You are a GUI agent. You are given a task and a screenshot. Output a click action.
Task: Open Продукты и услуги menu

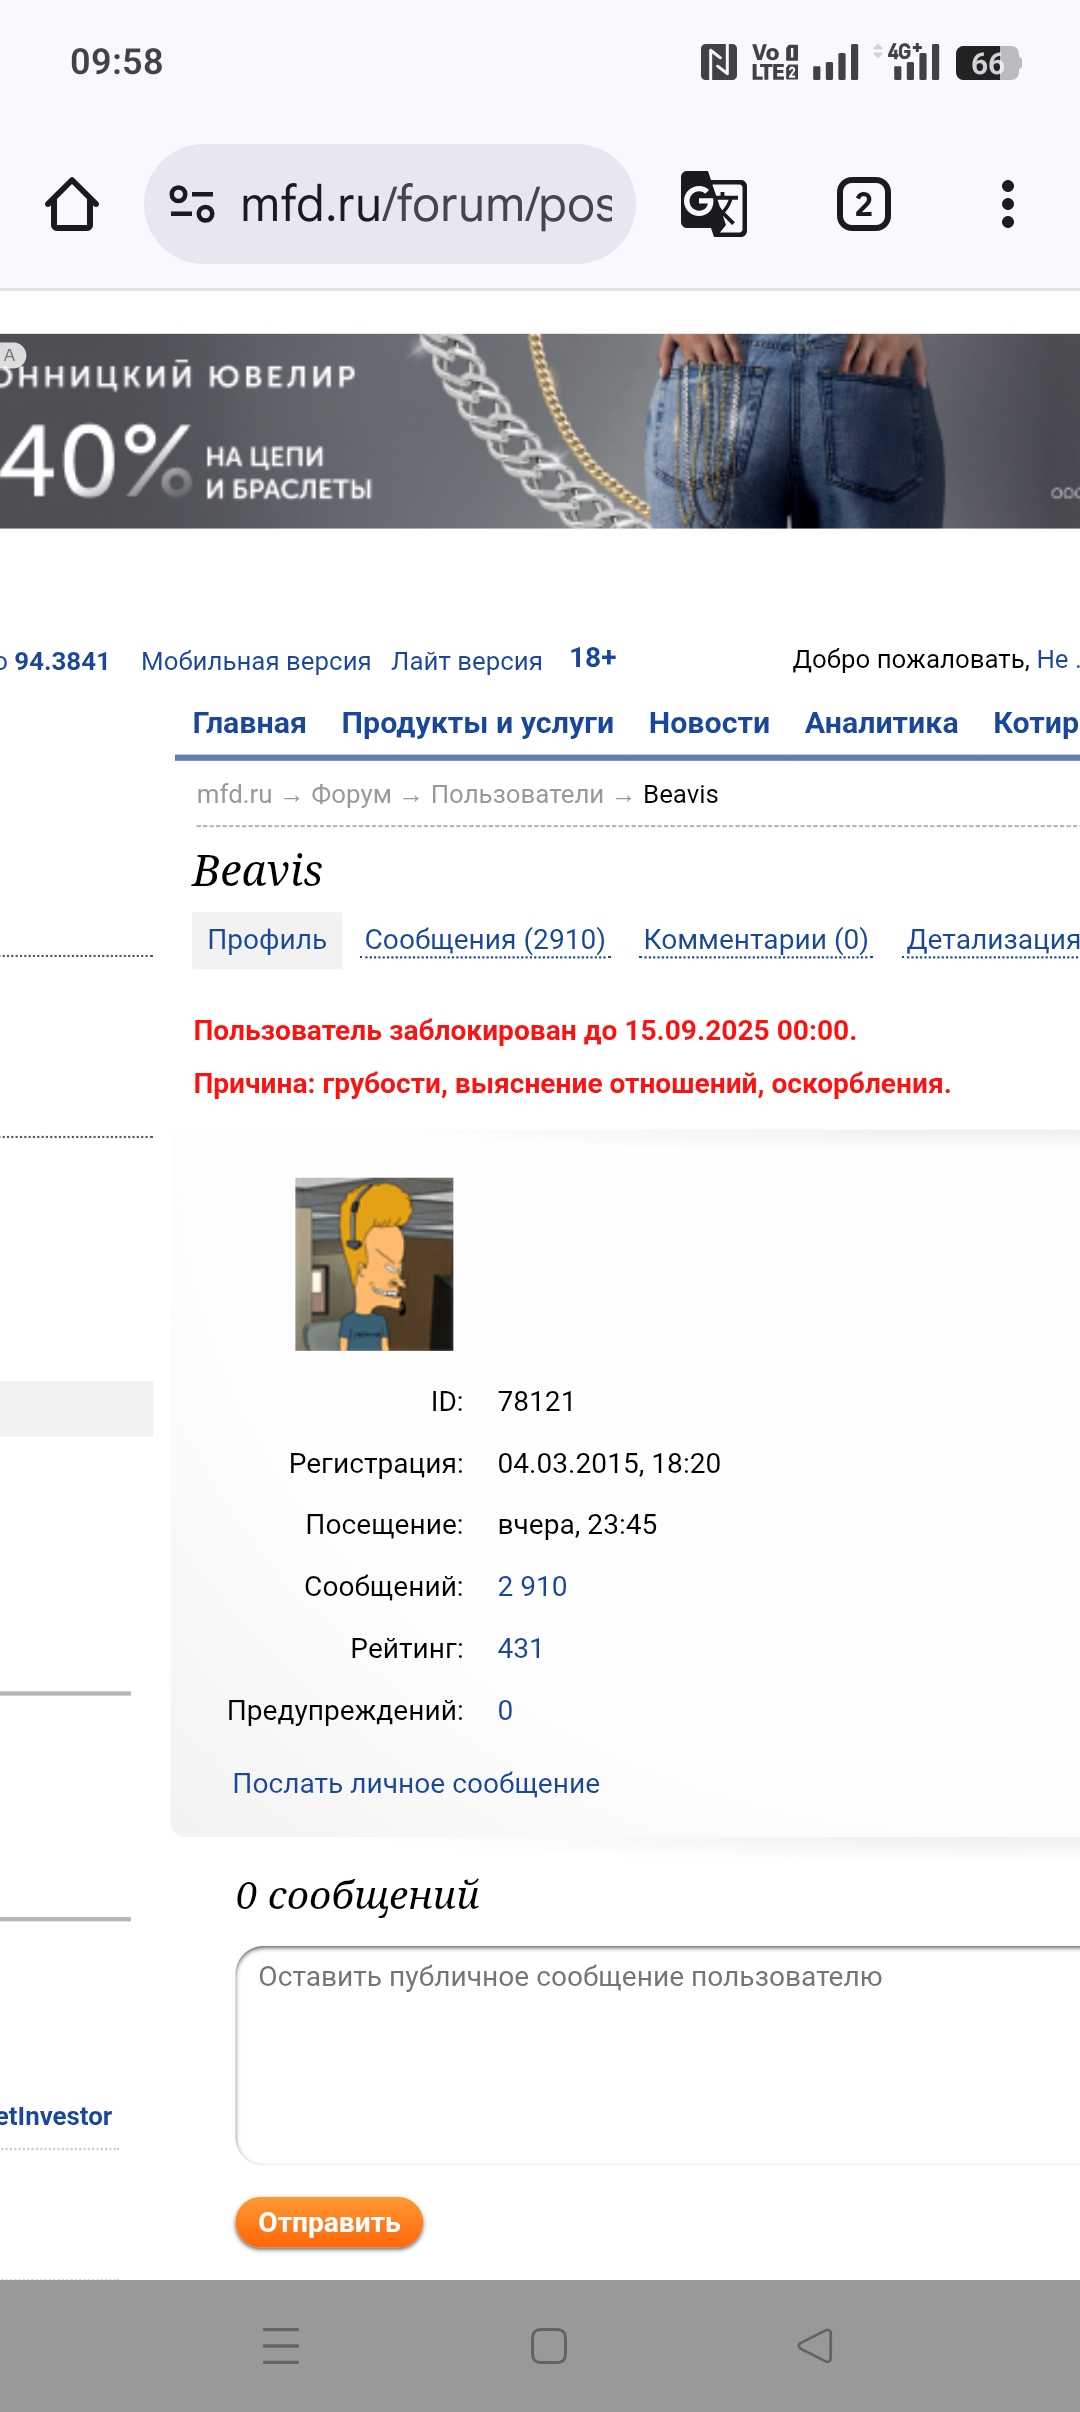[478, 723]
